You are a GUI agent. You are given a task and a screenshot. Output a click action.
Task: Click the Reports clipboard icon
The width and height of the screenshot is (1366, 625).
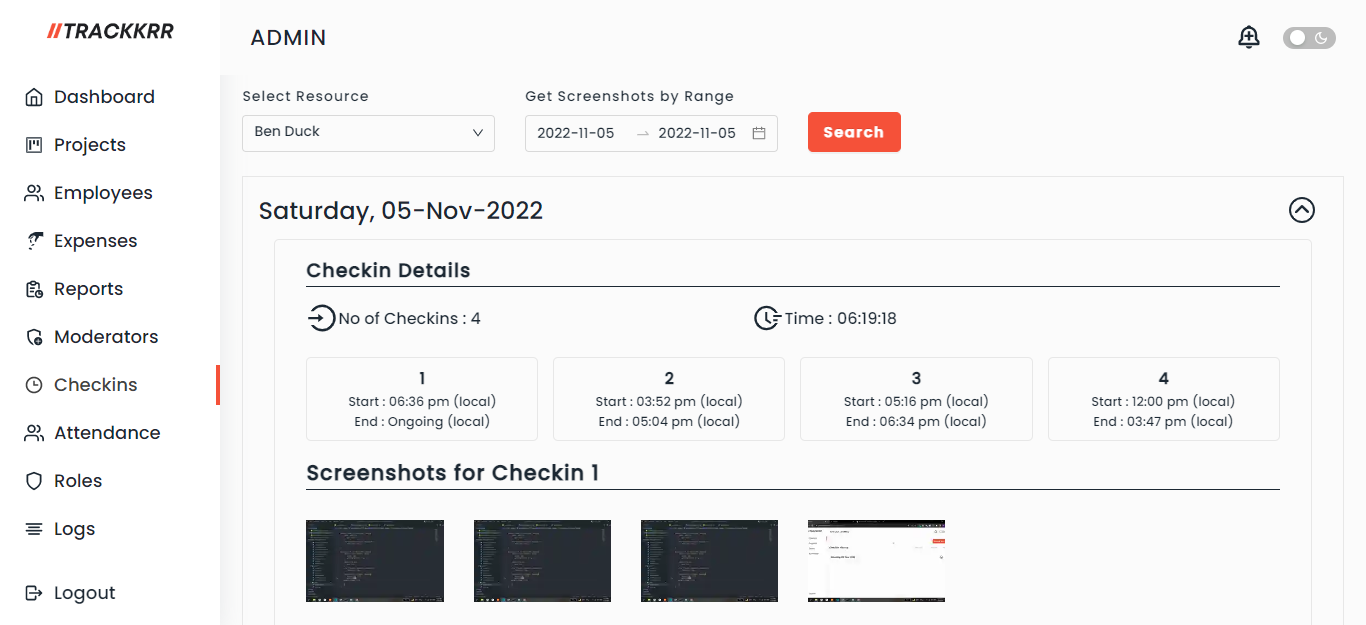point(34,289)
